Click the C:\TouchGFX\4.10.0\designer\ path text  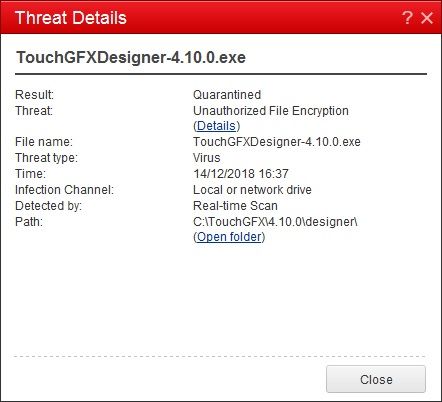click(275, 222)
